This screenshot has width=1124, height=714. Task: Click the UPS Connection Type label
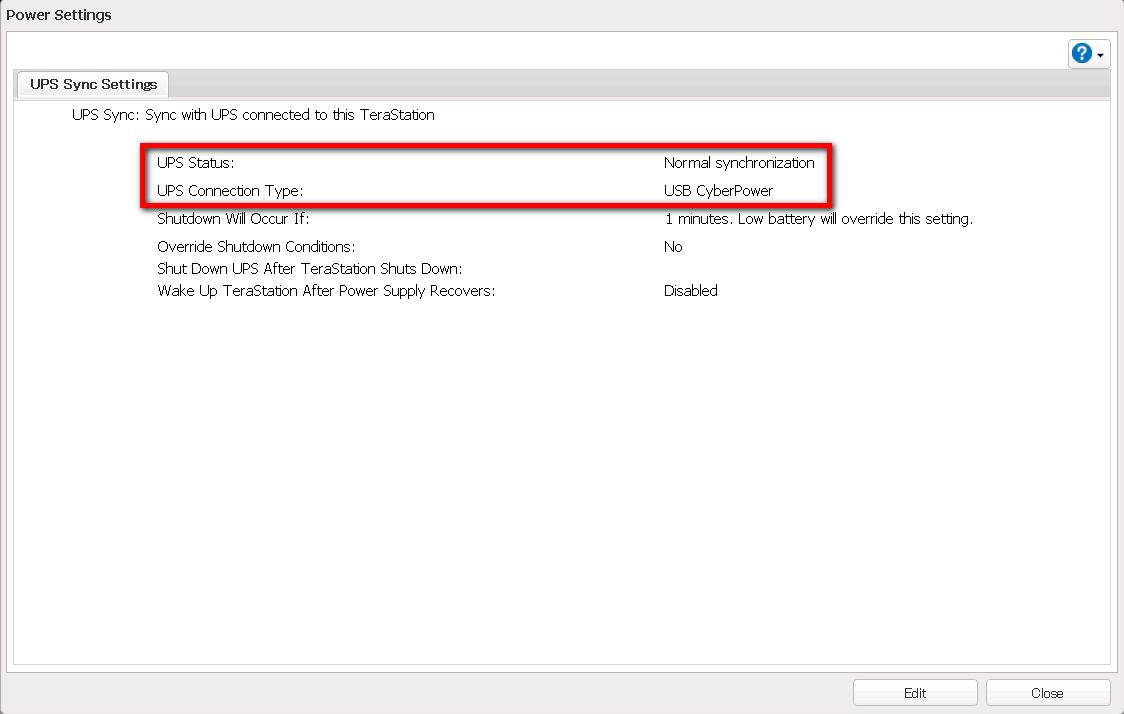229,190
